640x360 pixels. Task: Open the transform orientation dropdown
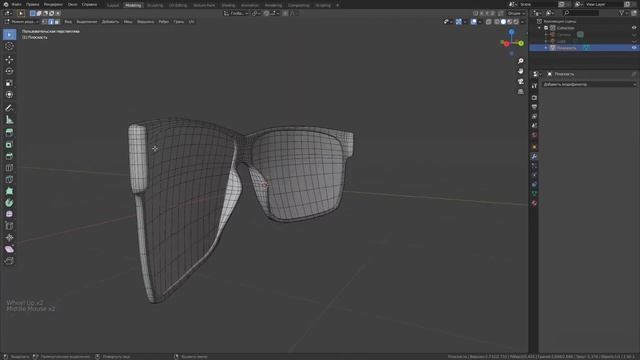[x=236, y=13]
